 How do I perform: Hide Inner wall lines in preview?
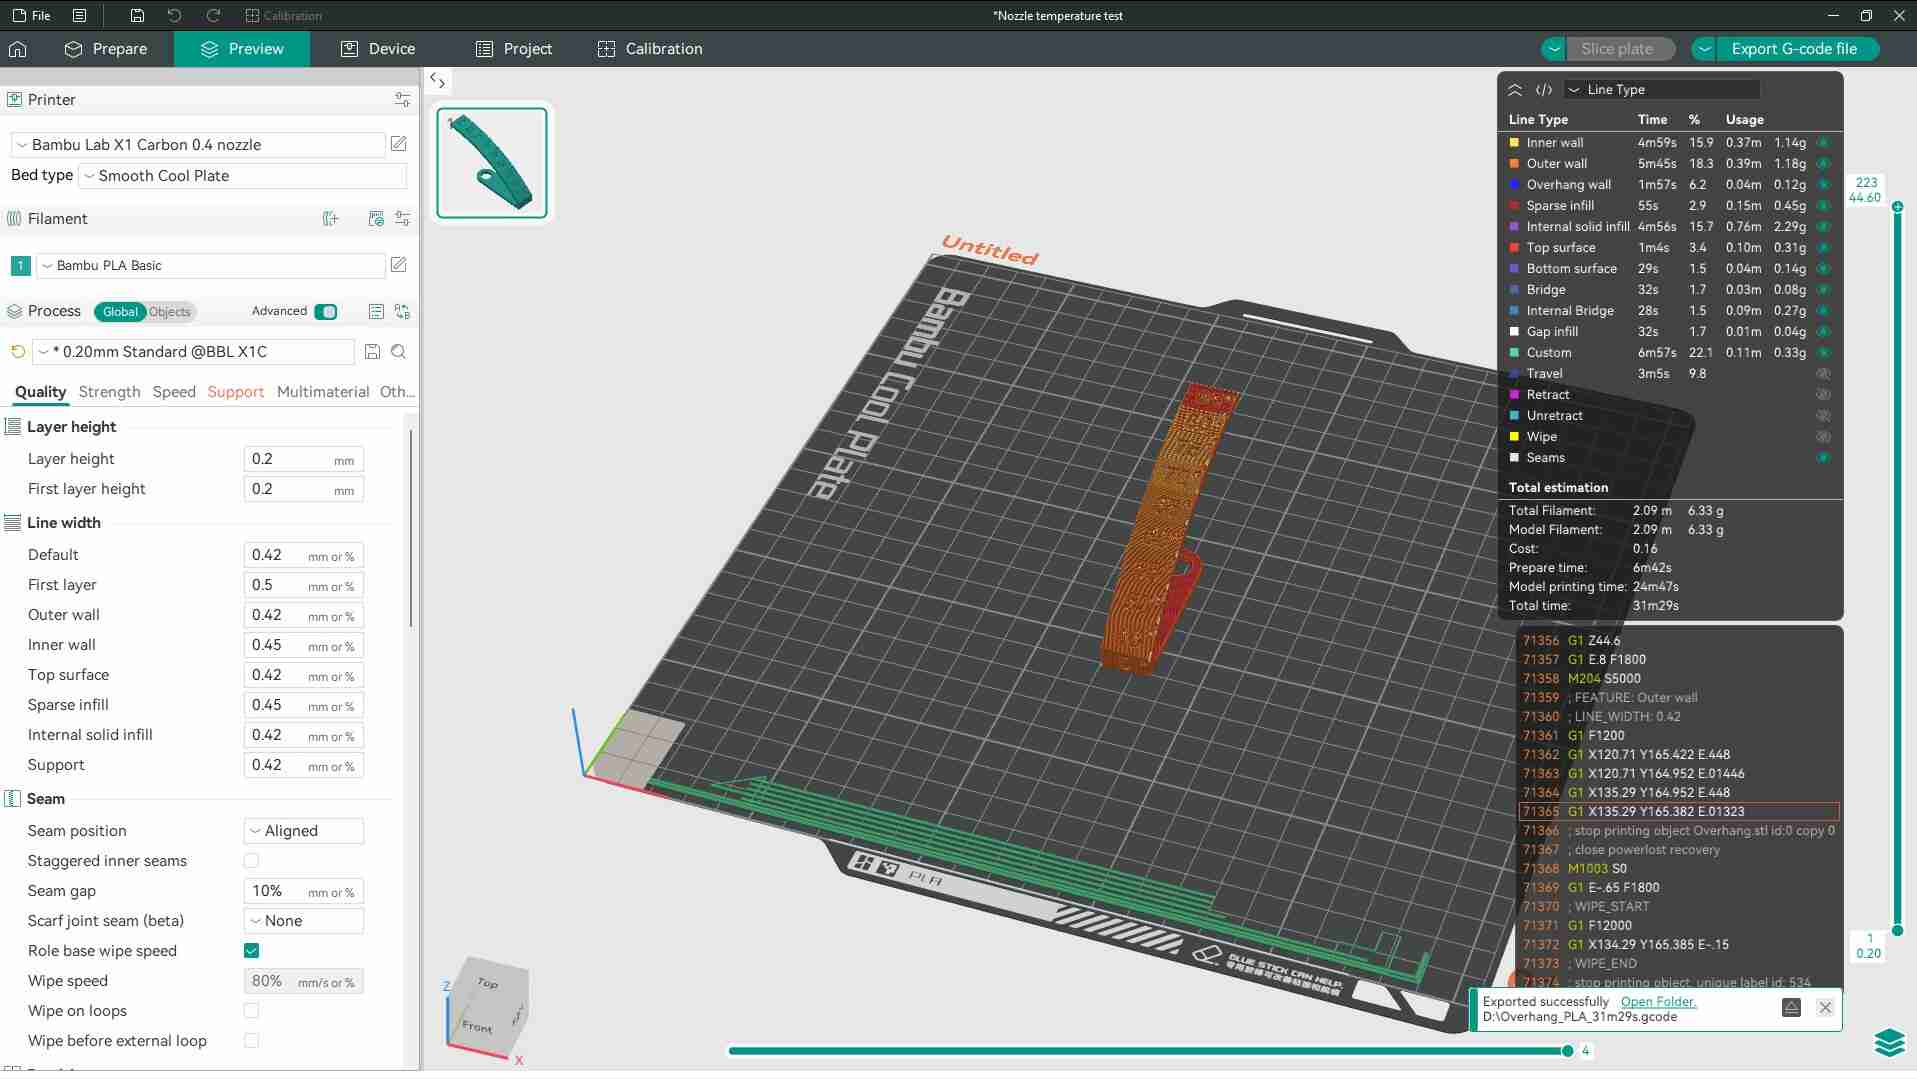pos(1823,143)
